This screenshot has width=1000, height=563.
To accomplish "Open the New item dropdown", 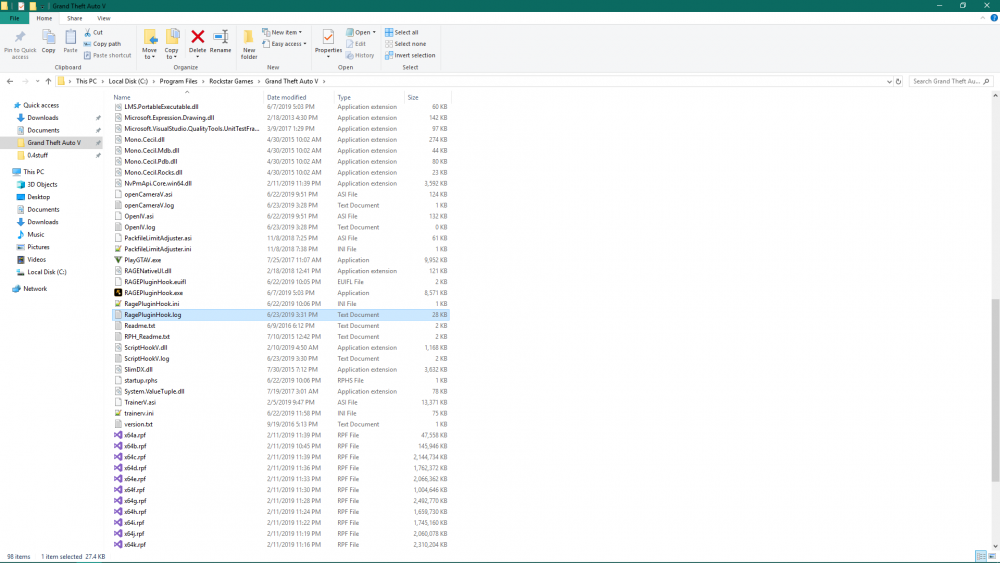I will [x=283, y=32].
